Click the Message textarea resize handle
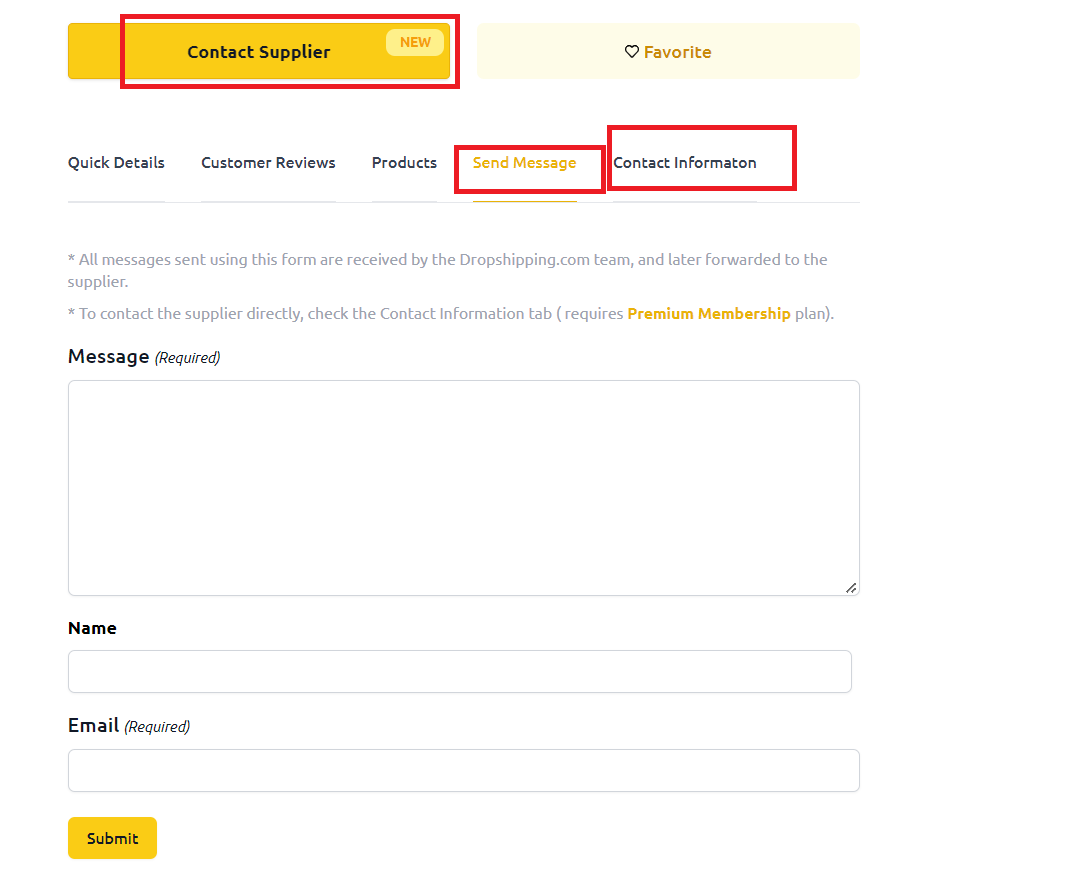This screenshot has width=1066, height=878. click(850, 588)
